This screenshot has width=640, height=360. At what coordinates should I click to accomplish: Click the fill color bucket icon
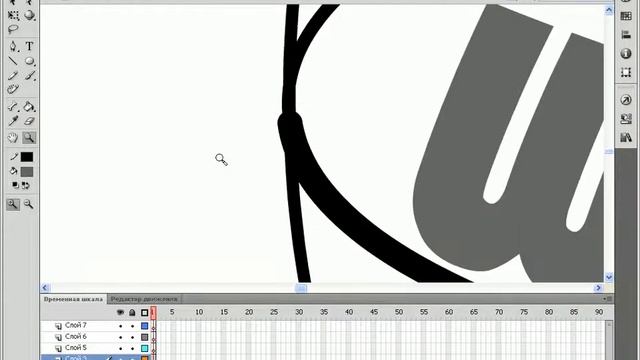point(13,171)
